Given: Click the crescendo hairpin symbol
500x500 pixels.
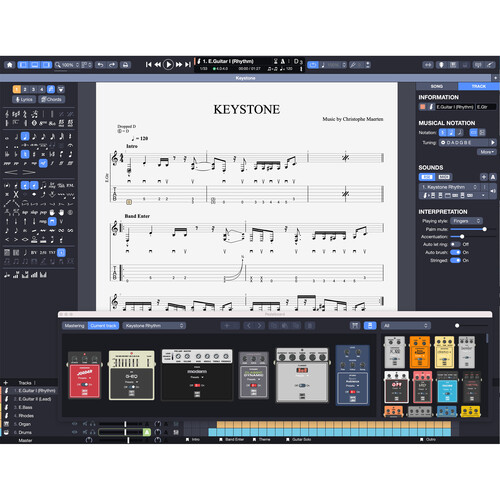Looking at the screenshot, I should [x=11, y=172].
